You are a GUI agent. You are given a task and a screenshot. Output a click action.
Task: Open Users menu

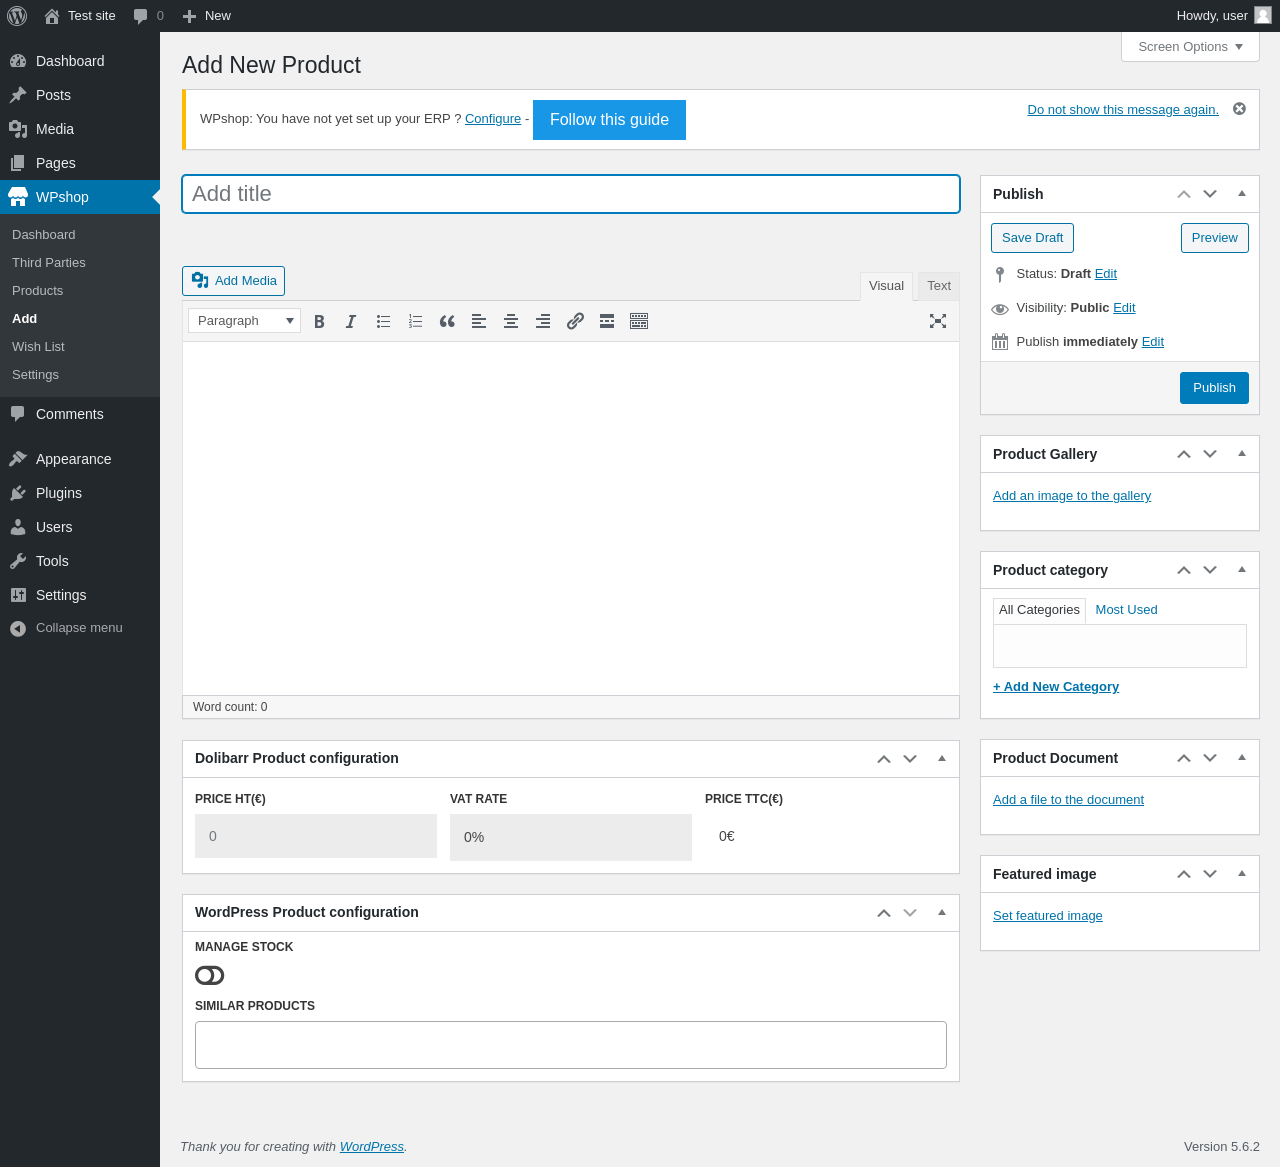click(x=80, y=527)
